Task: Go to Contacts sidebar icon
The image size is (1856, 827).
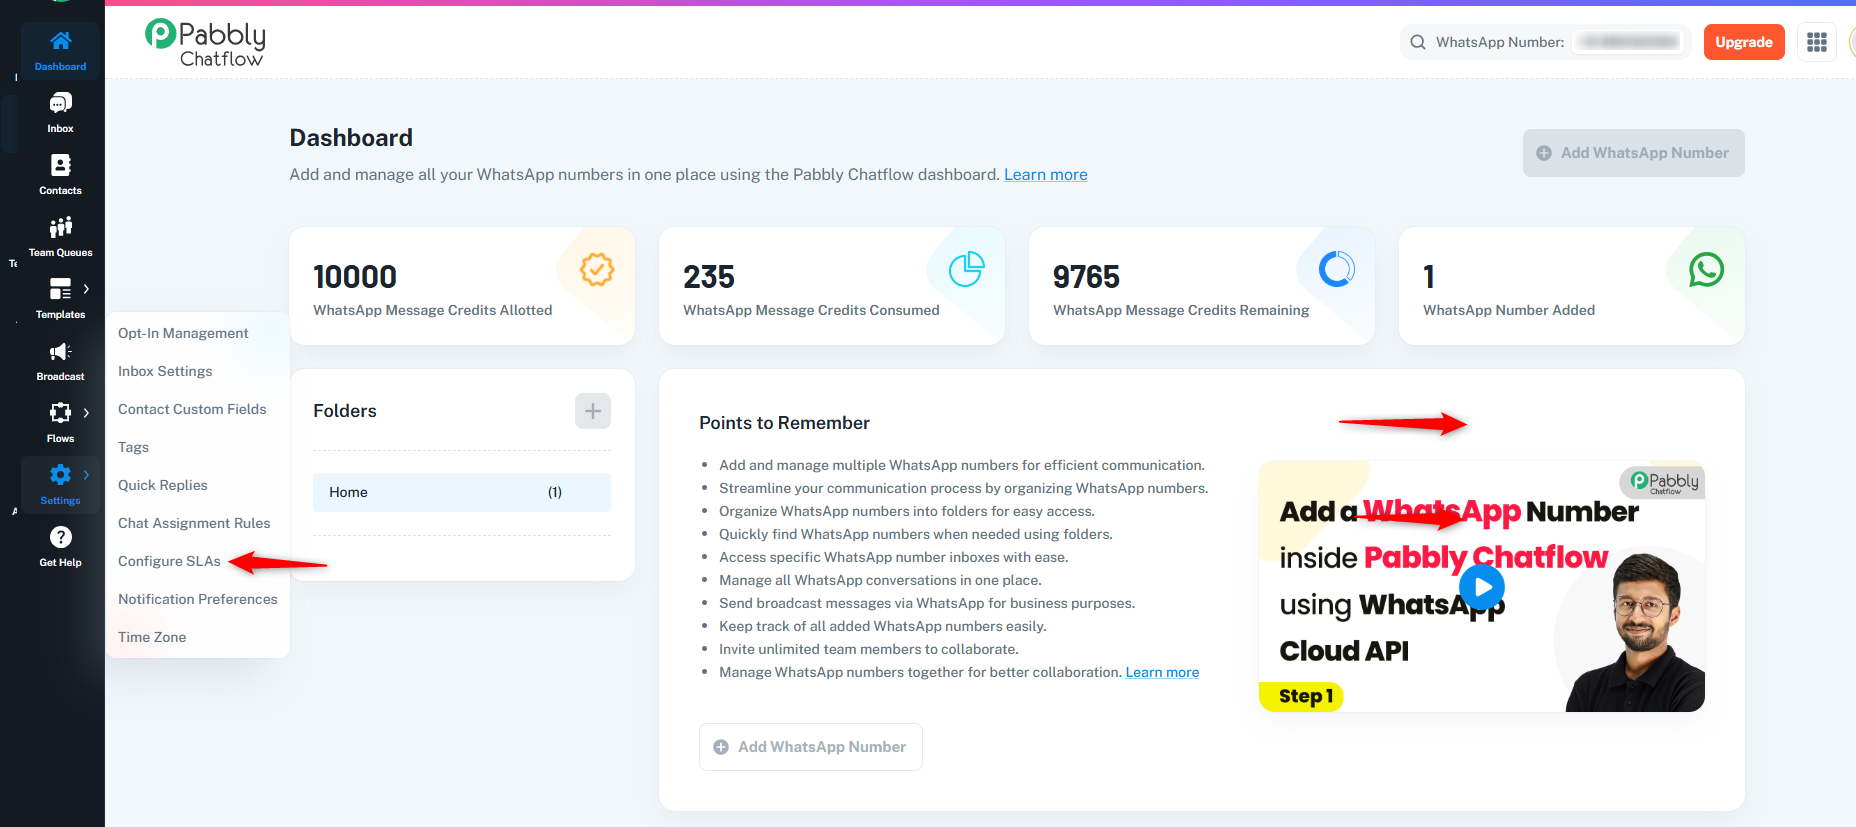Action: point(60,165)
